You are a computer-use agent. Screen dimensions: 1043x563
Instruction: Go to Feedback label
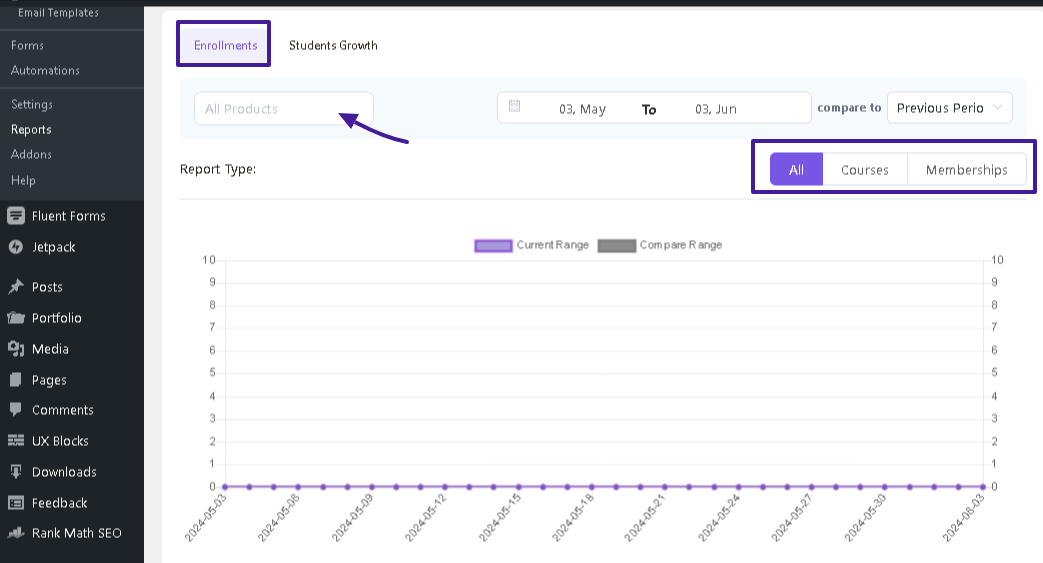coord(59,502)
